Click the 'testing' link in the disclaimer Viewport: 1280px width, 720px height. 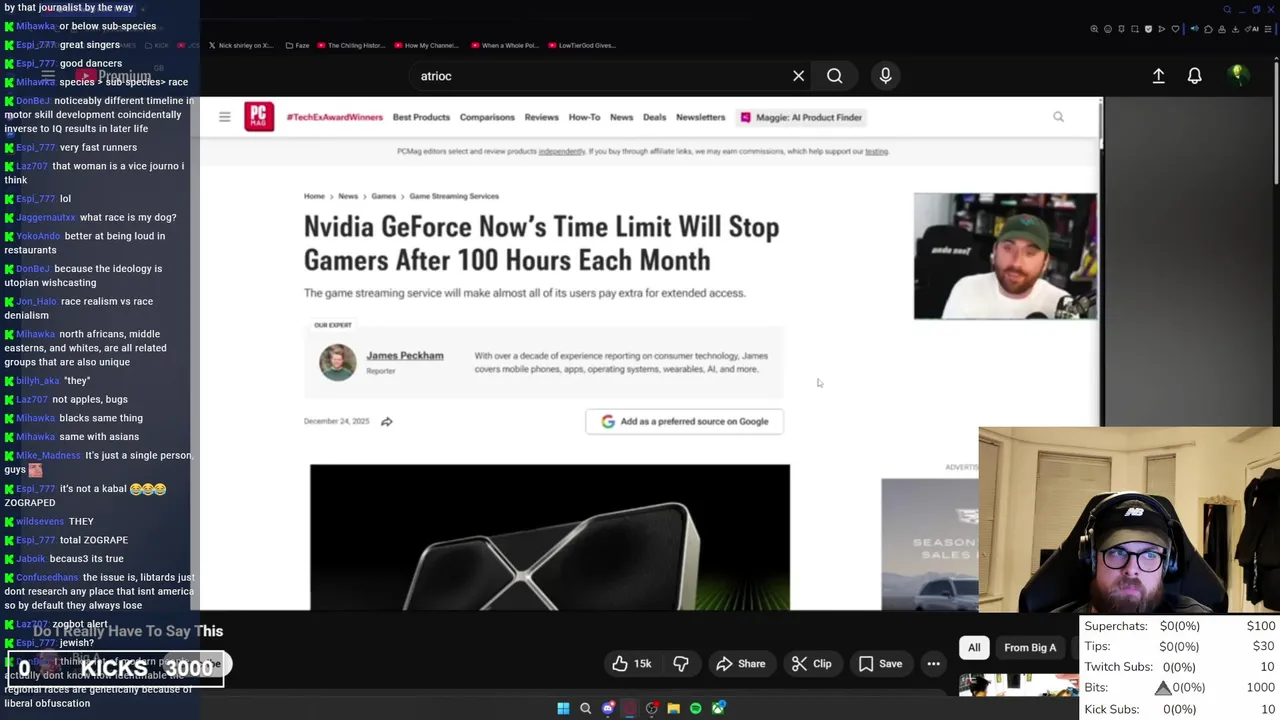pos(876,152)
